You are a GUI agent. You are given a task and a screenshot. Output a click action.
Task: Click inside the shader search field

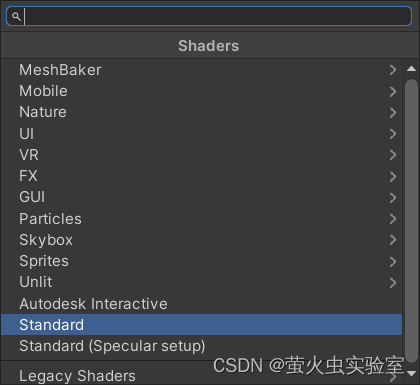209,16
